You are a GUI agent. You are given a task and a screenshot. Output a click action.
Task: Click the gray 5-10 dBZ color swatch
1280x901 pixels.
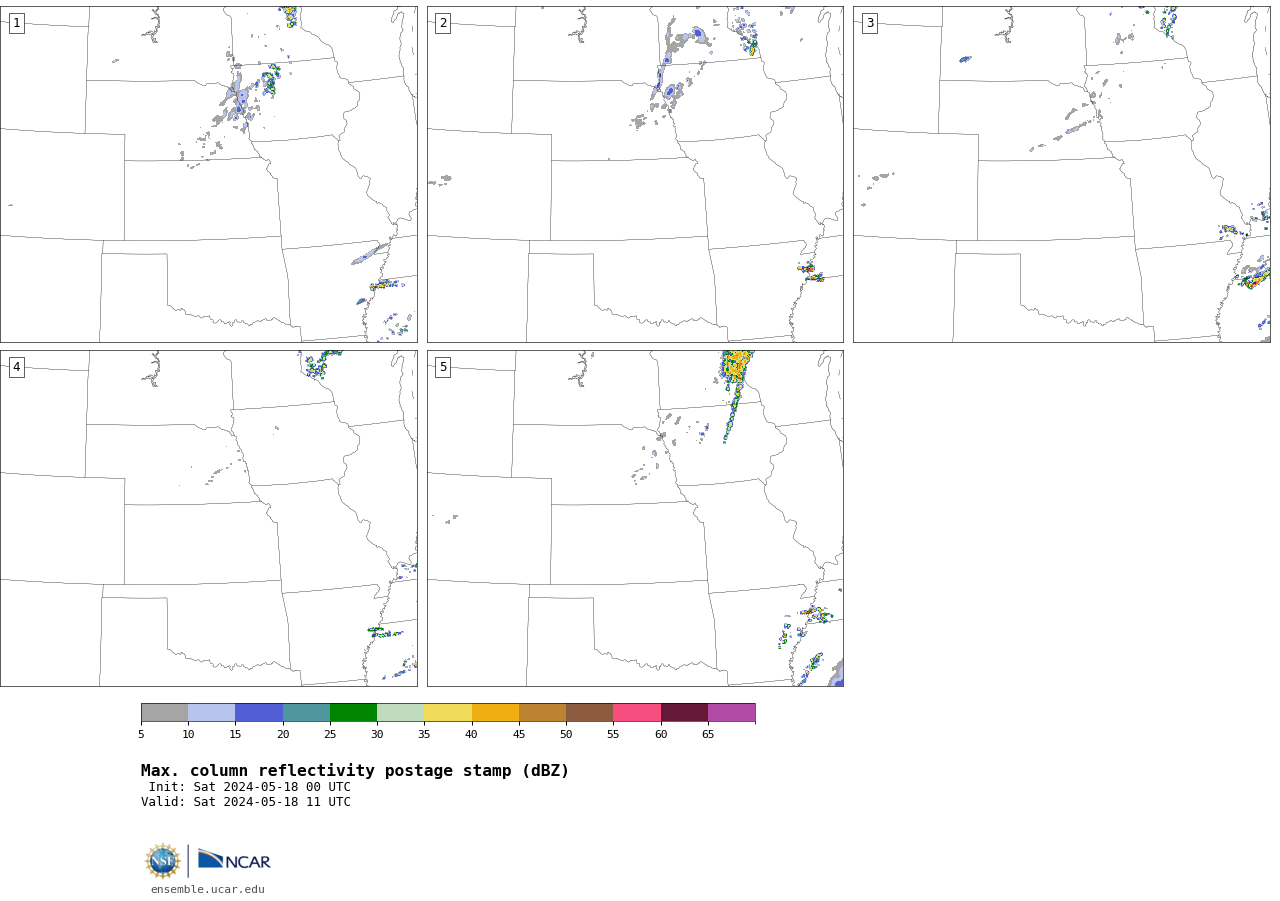point(164,713)
